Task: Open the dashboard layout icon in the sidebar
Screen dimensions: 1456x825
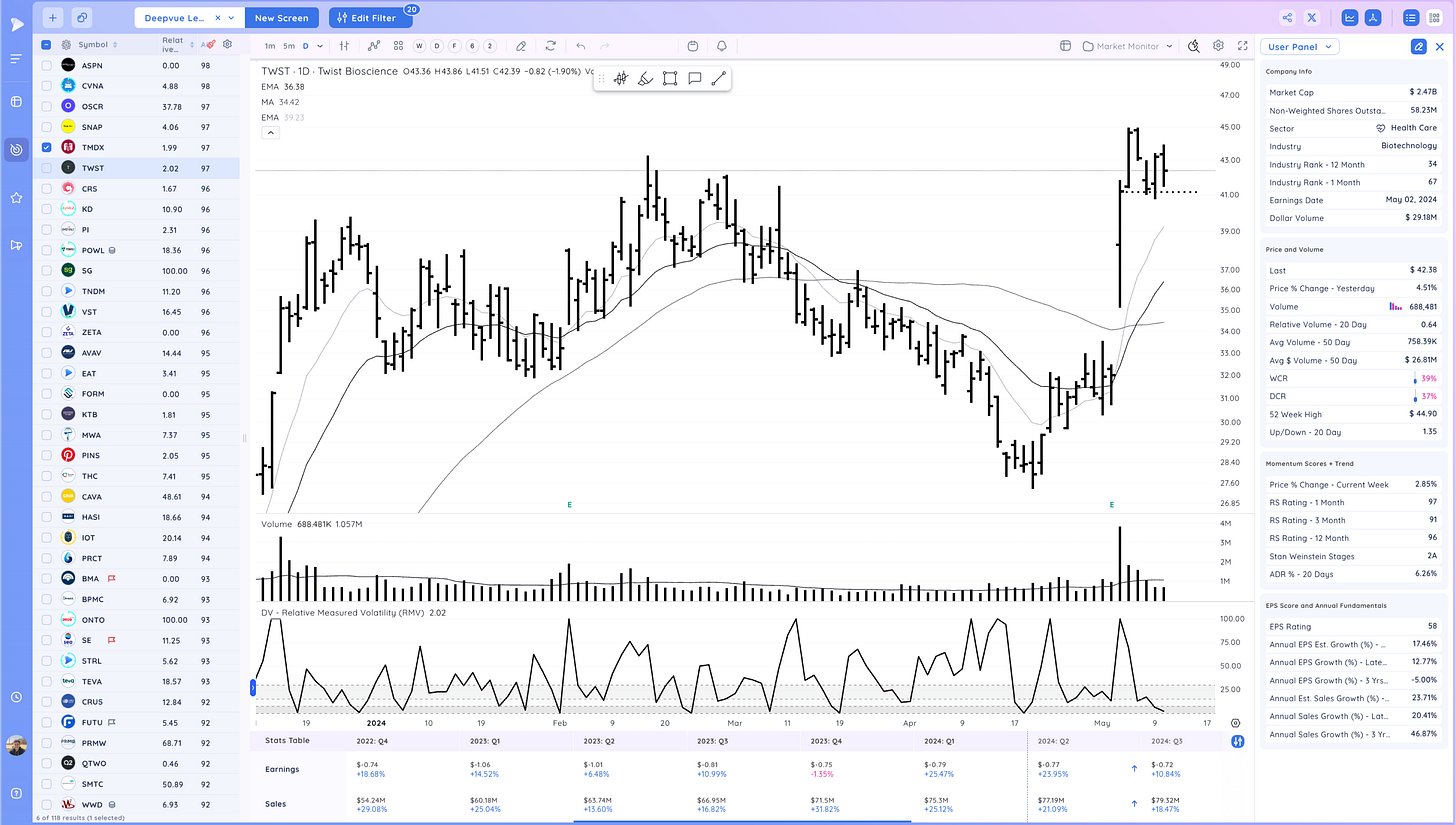Action: pyautogui.click(x=16, y=102)
